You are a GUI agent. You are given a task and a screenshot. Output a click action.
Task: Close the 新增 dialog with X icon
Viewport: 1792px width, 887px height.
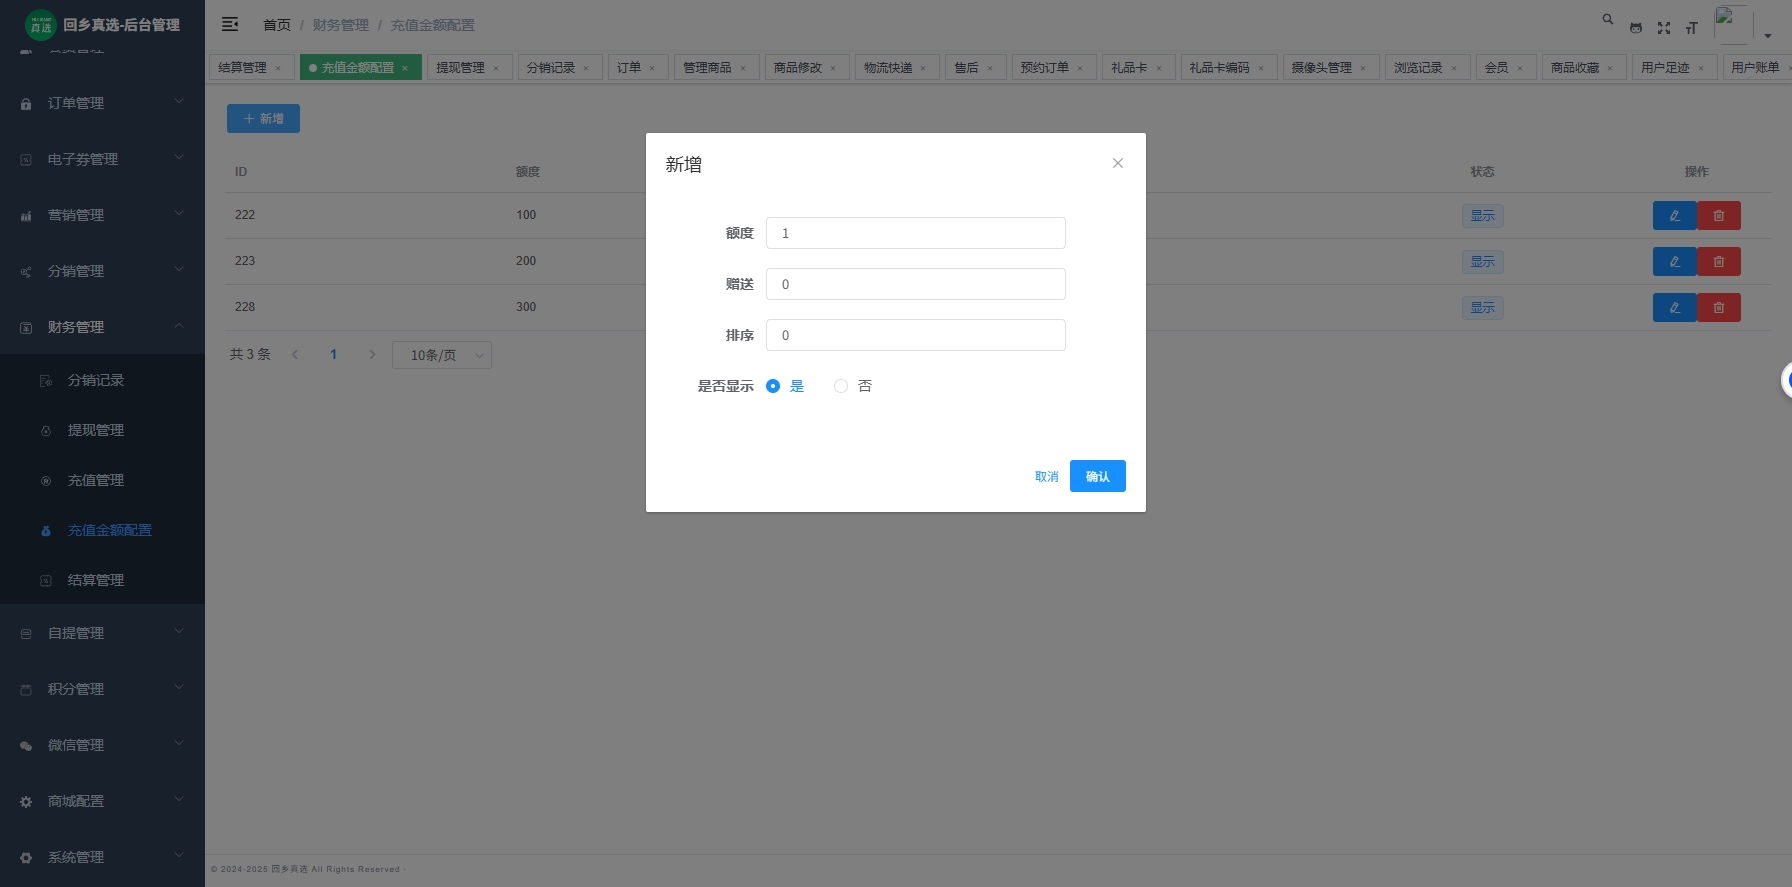pos(1118,163)
